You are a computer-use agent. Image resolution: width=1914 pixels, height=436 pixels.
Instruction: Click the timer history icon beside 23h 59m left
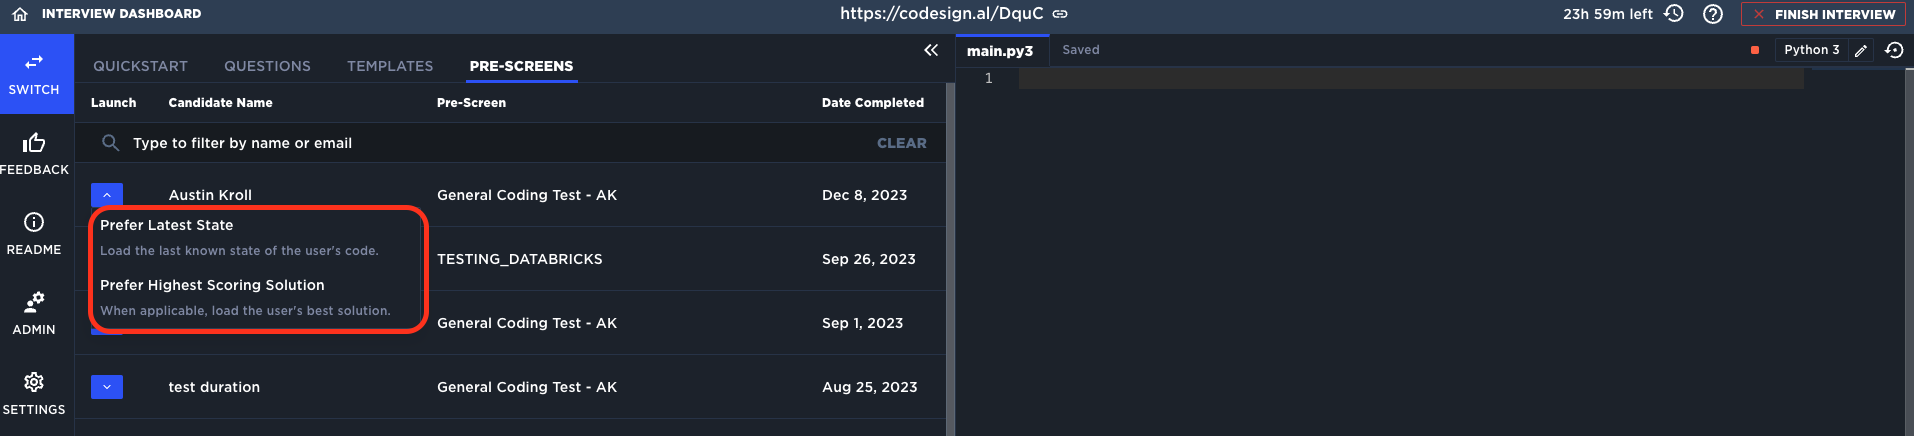(1674, 14)
